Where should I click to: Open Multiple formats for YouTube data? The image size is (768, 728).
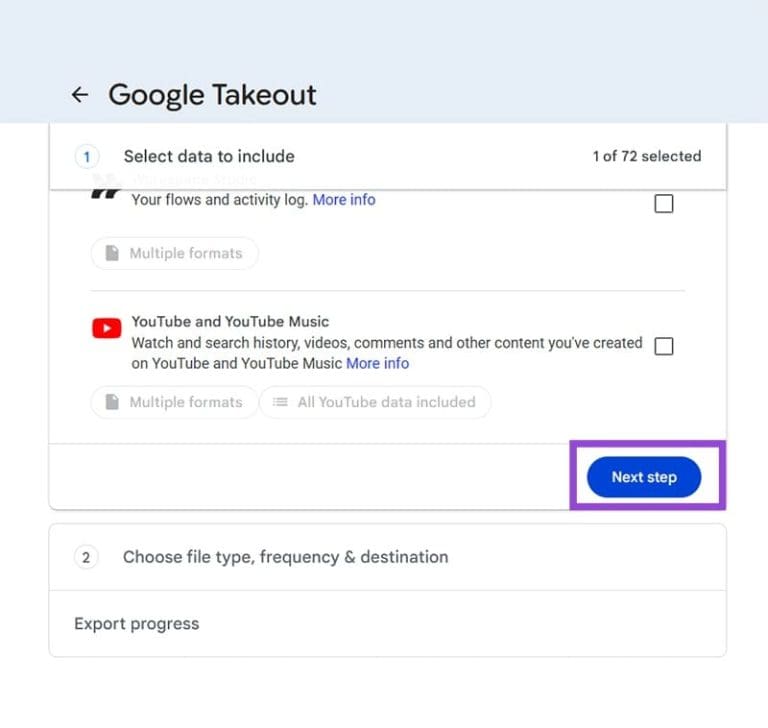[174, 402]
